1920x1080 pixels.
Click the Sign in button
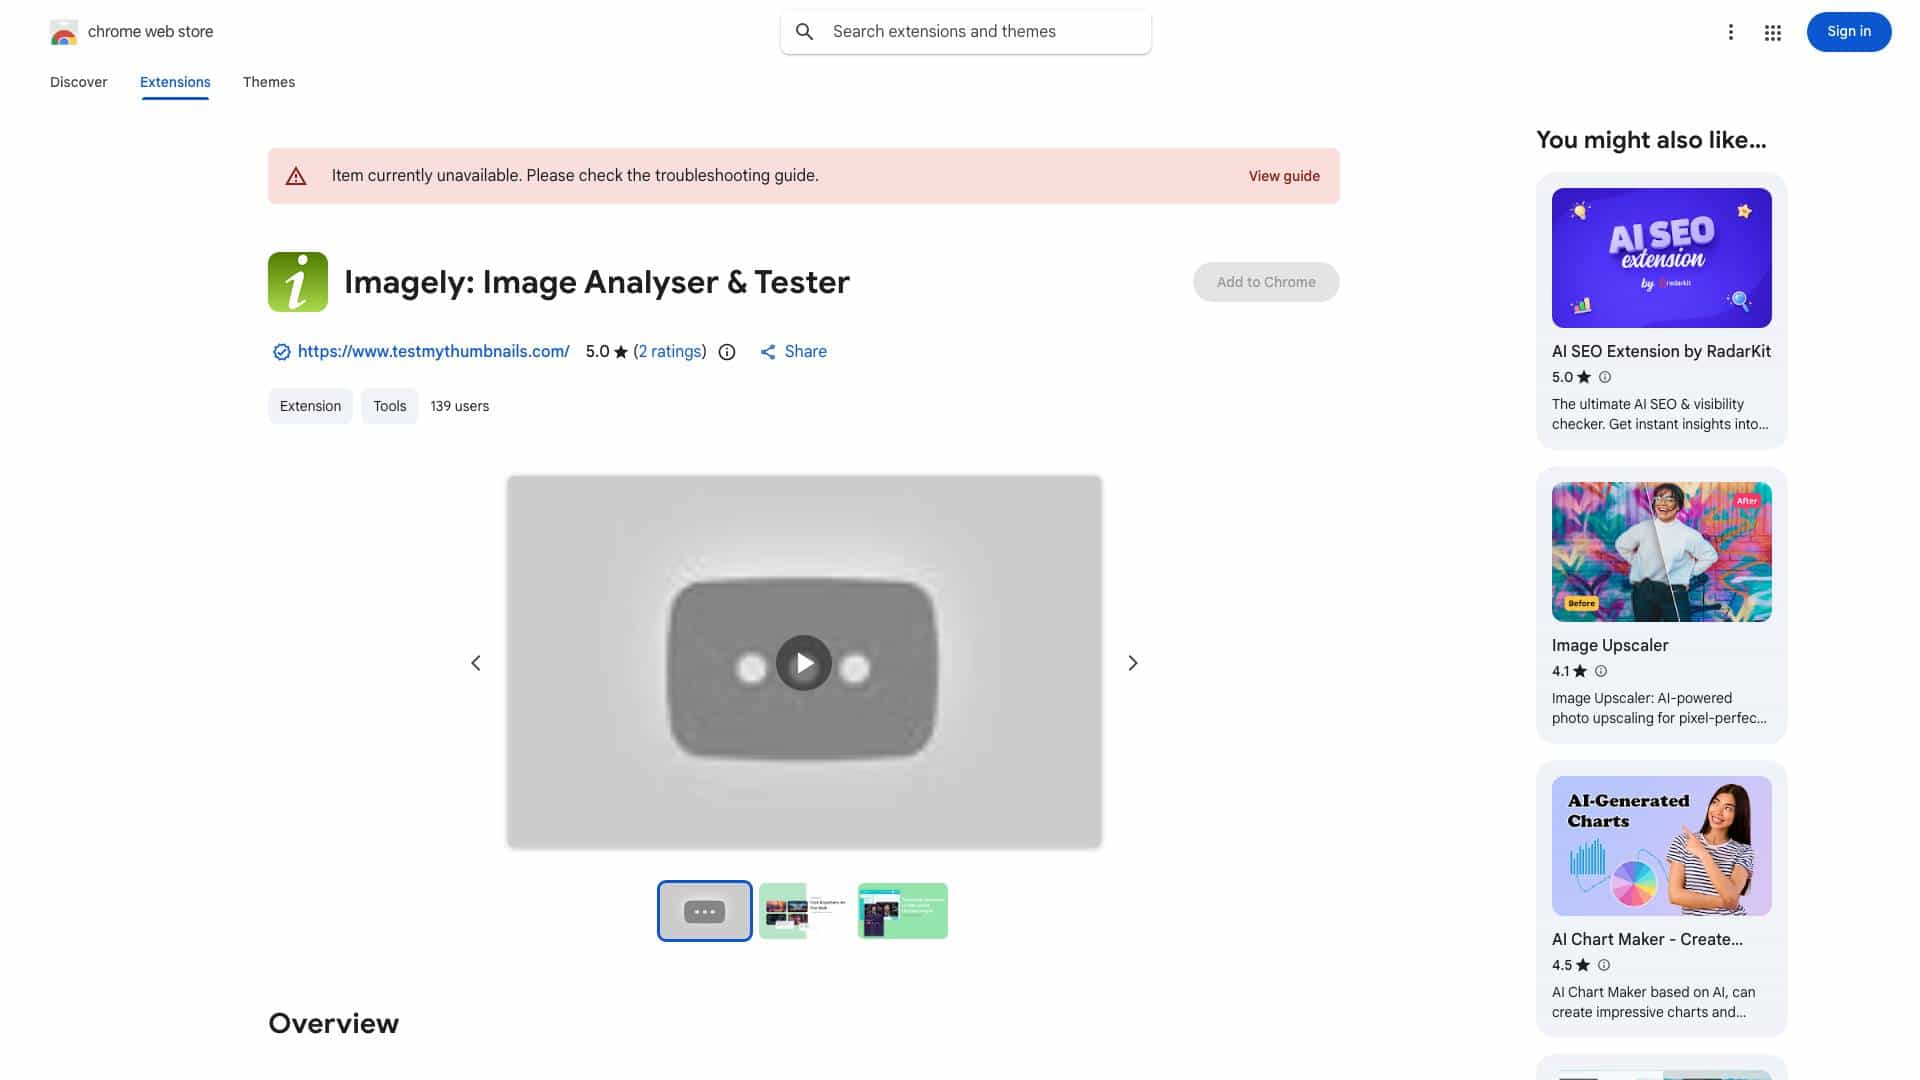[x=1849, y=32]
